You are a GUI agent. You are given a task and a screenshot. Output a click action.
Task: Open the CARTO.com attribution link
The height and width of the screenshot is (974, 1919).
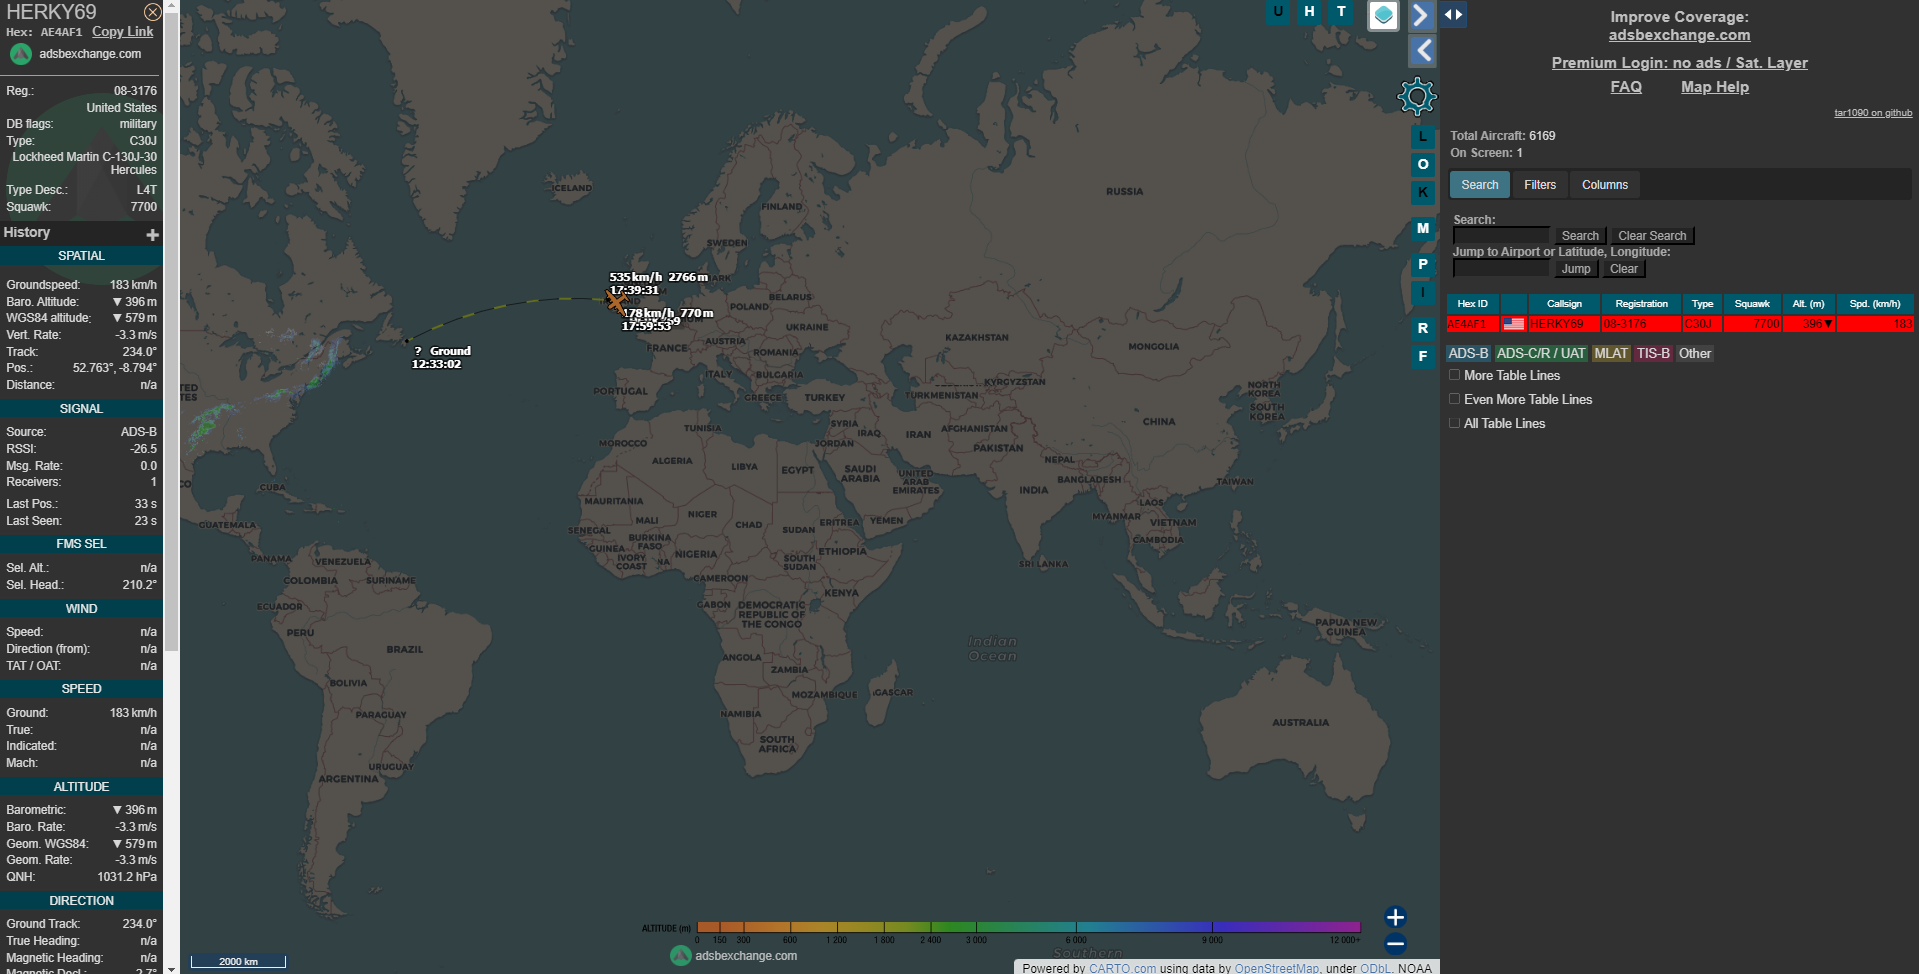[x=1122, y=968]
